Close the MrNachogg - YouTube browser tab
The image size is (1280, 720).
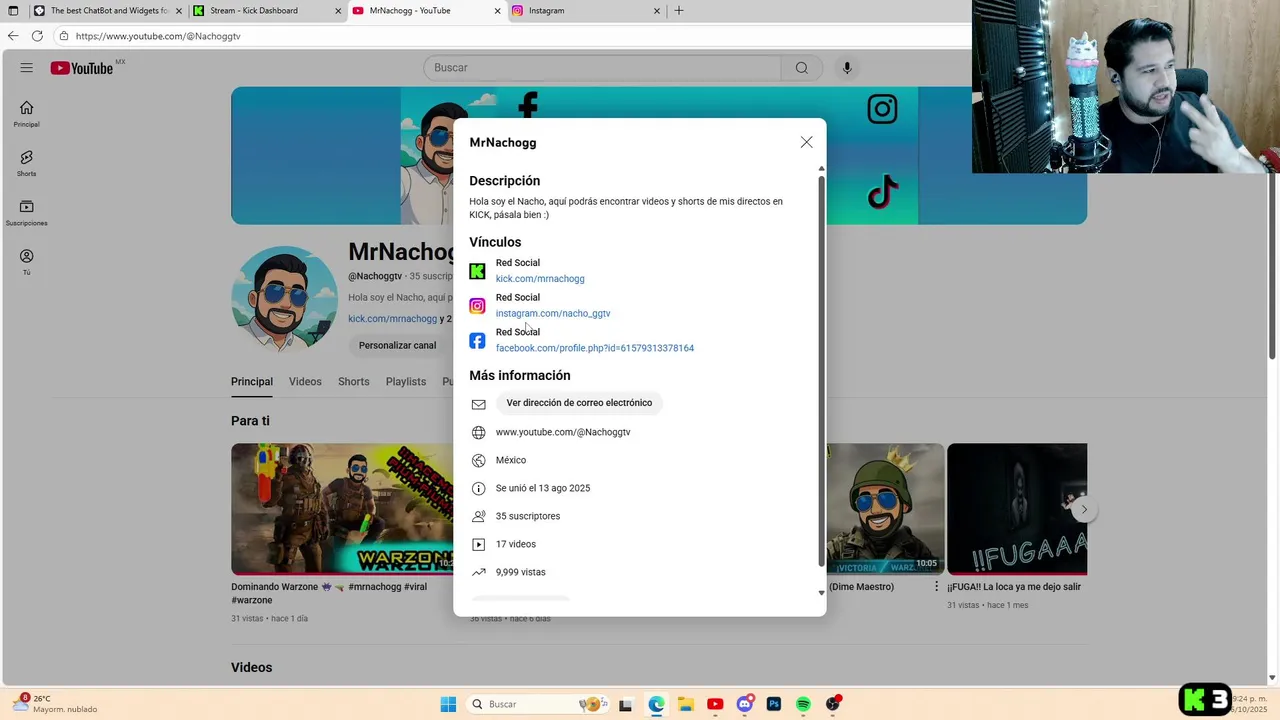tap(497, 11)
